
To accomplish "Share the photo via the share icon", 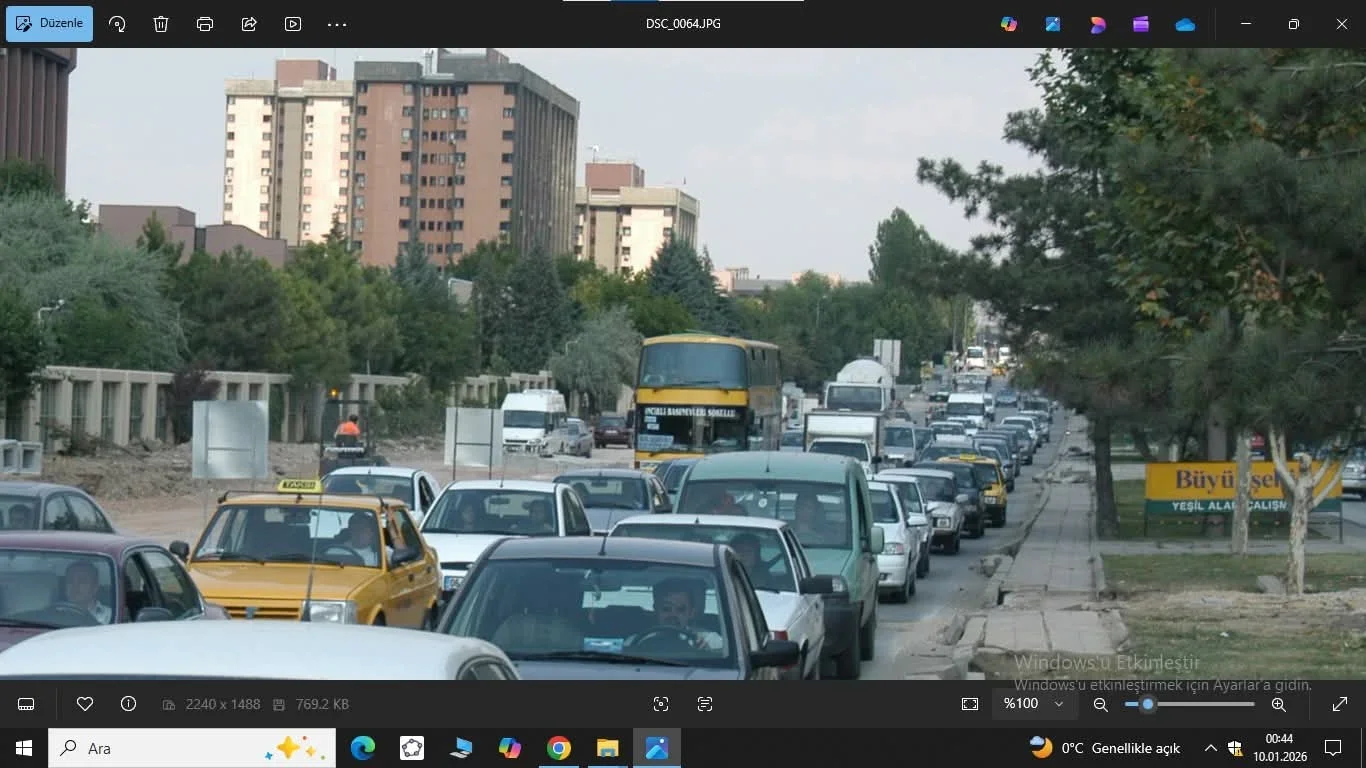I will pos(249,24).
